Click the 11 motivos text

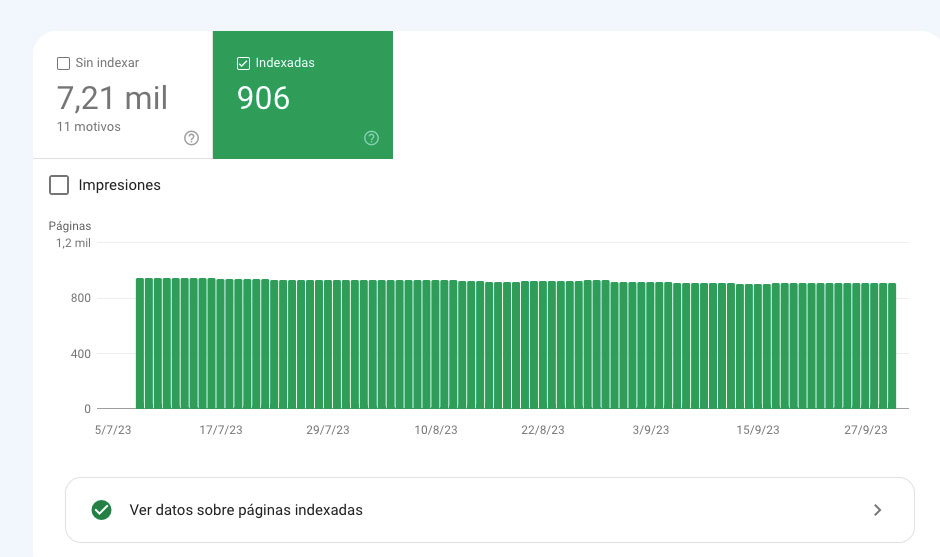pos(89,127)
